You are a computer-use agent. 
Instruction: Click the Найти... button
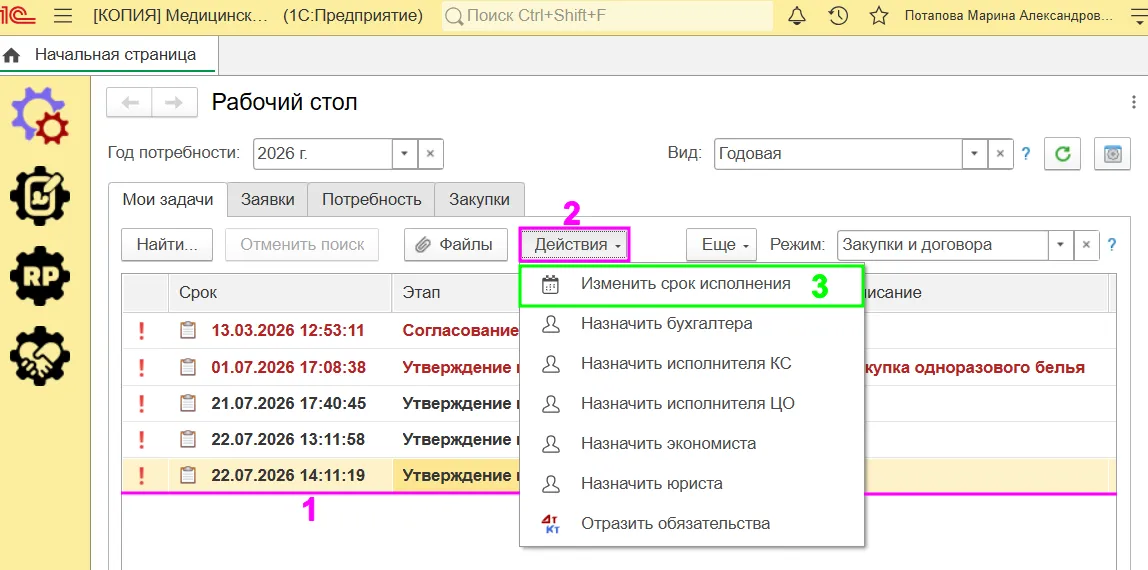tap(167, 244)
